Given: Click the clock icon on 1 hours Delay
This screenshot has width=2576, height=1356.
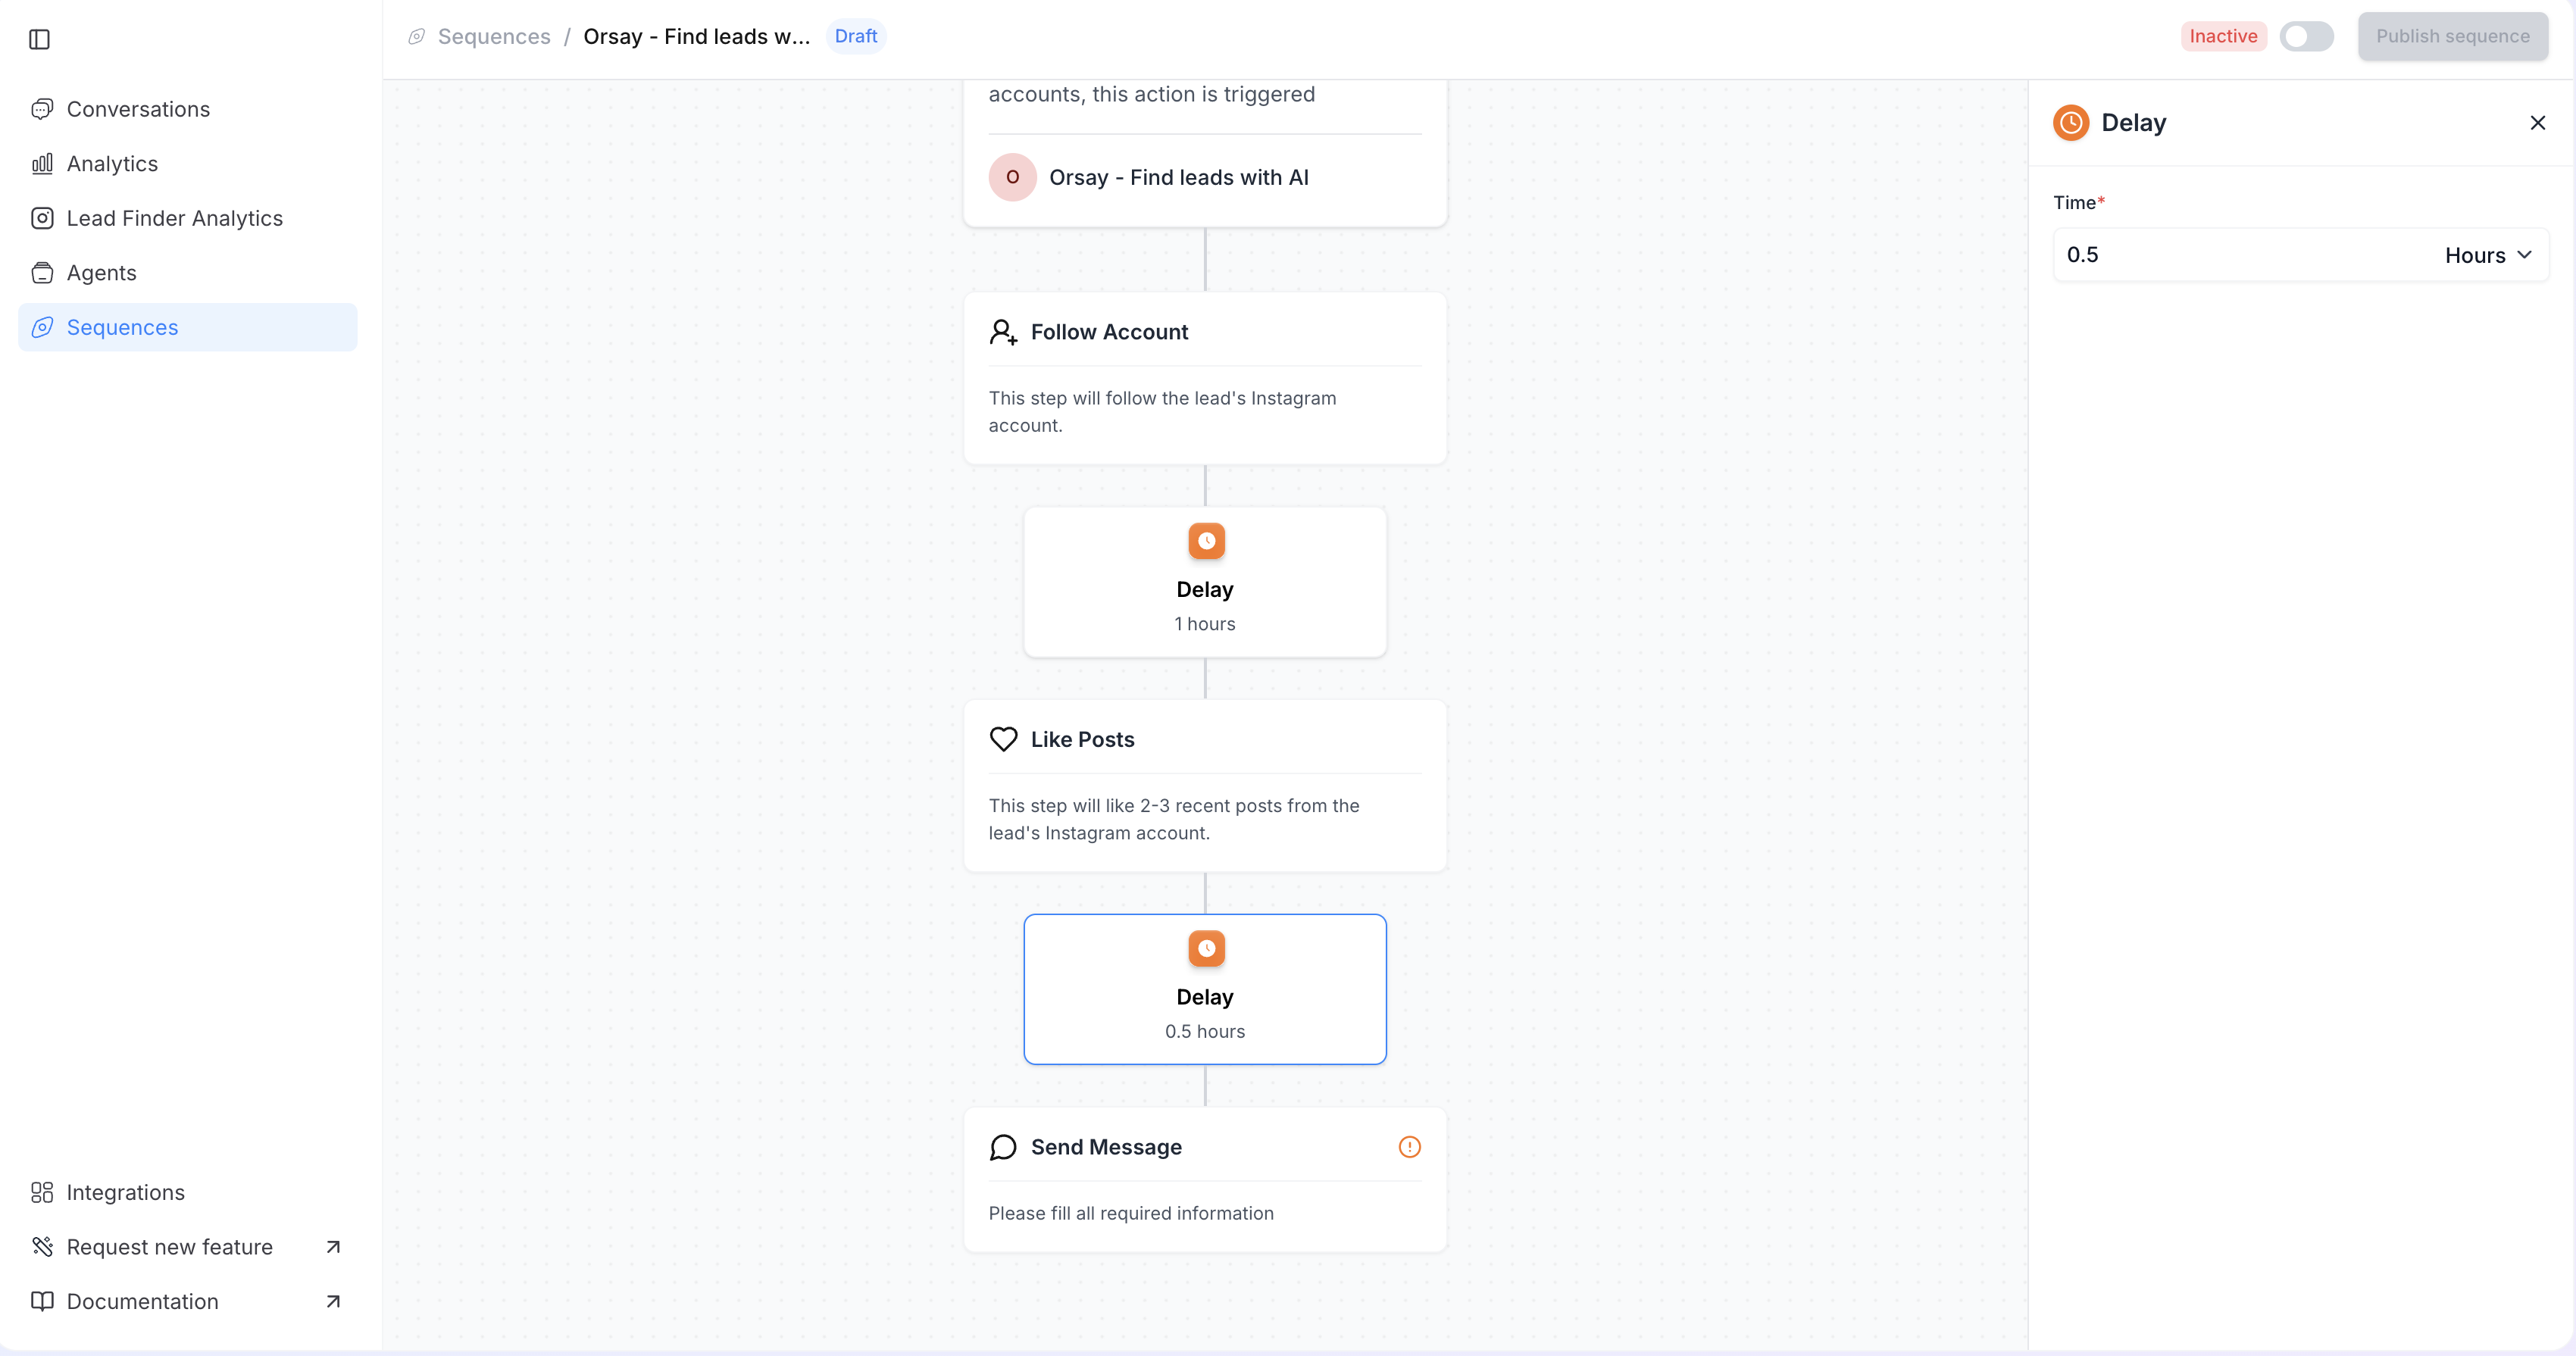Looking at the screenshot, I should click(x=1206, y=541).
